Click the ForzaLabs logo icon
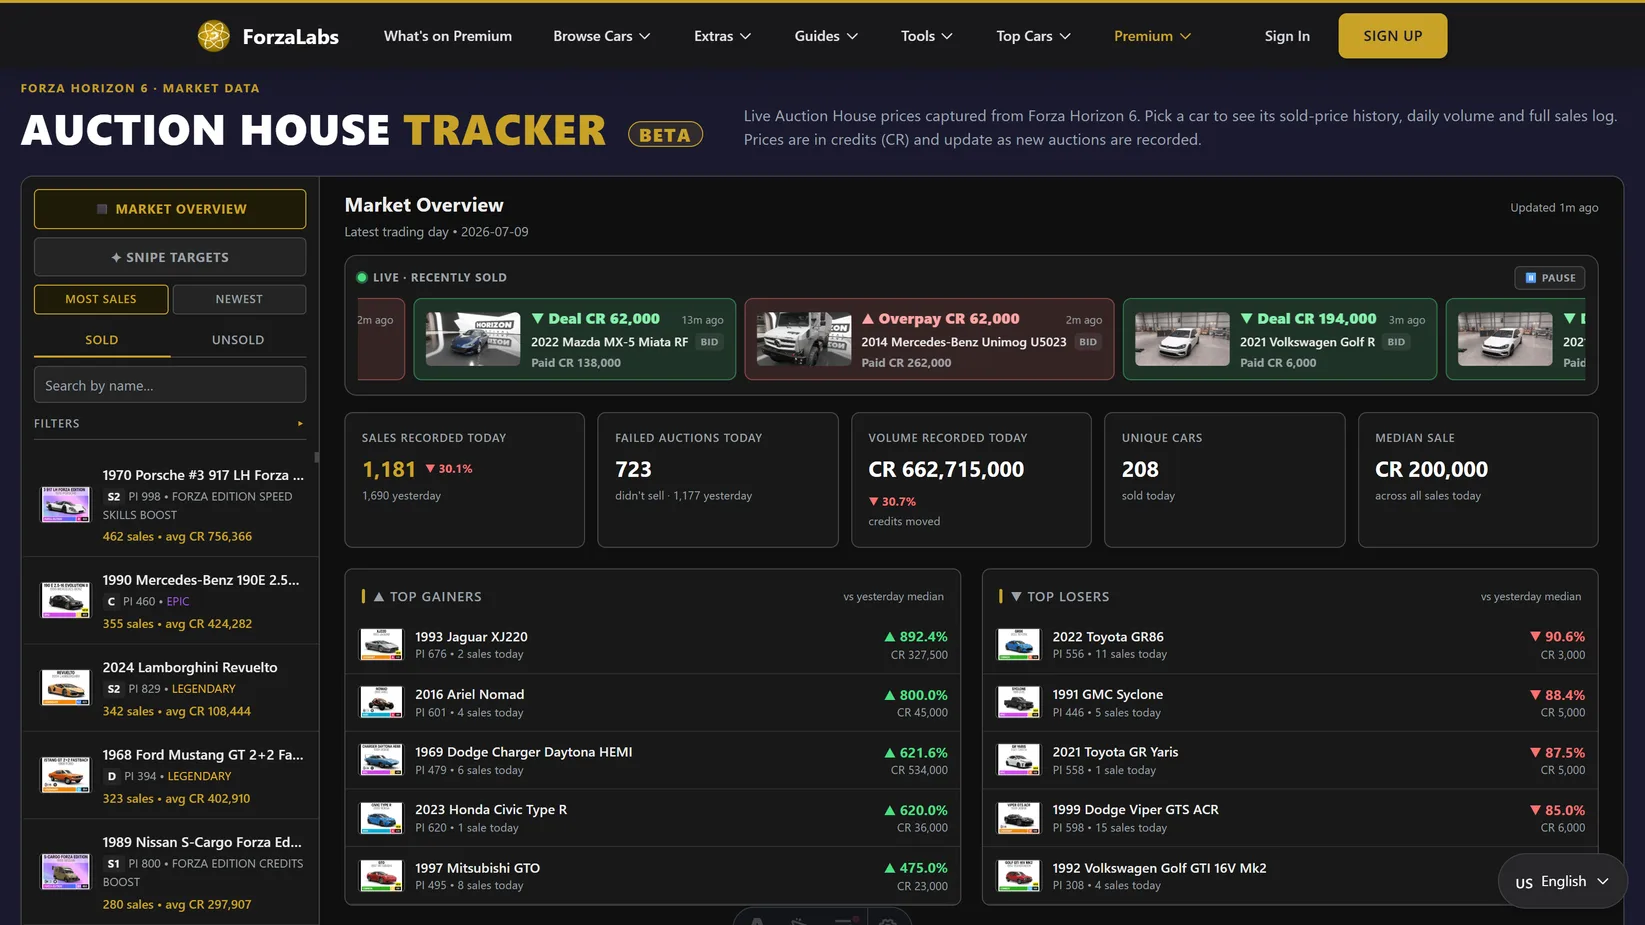This screenshot has width=1645, height=925. 213,36
